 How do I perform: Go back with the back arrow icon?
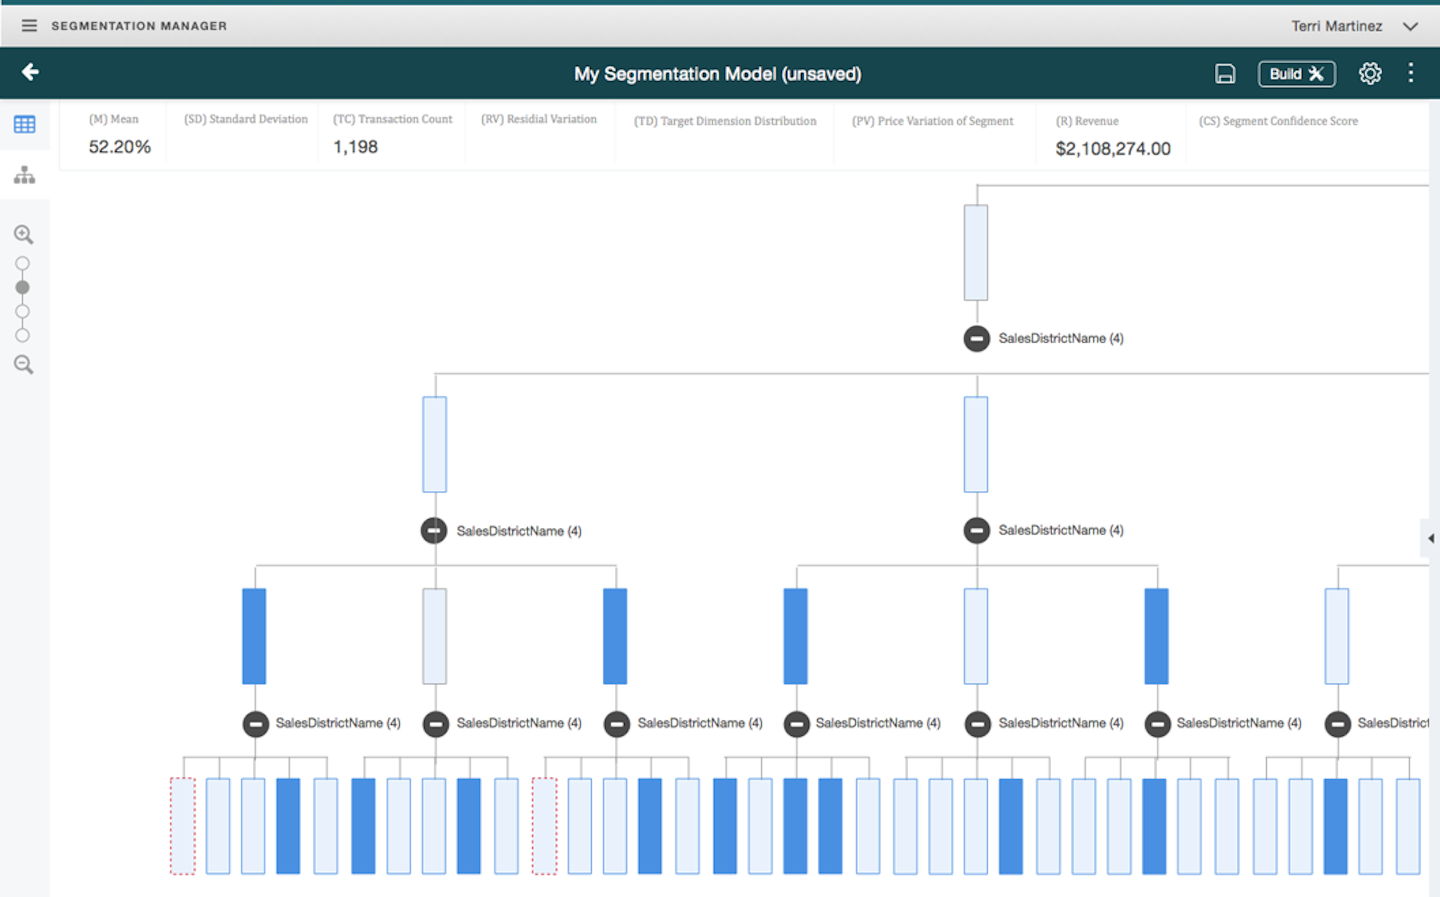(30, 72)
